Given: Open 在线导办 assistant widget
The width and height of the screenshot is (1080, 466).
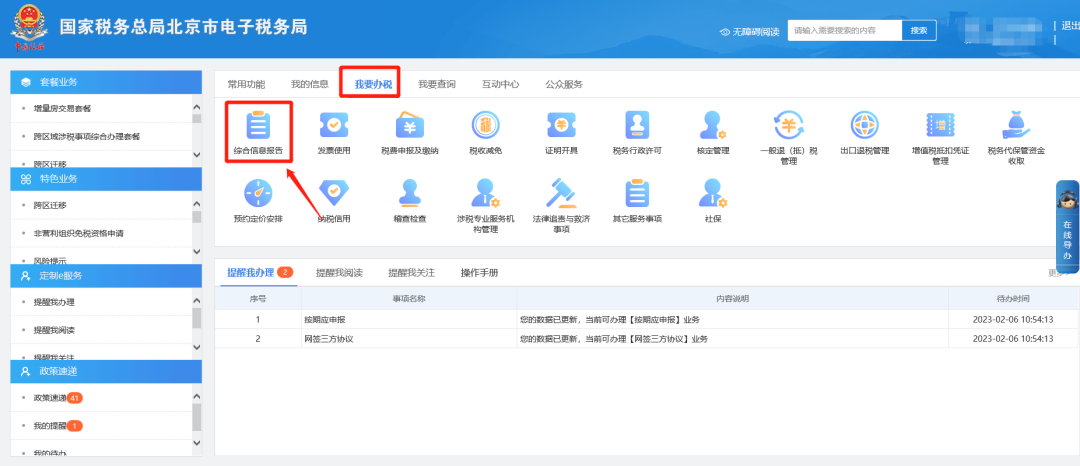Looking at the screenshot, I should pyautogui.click(x=1067, y=228).
